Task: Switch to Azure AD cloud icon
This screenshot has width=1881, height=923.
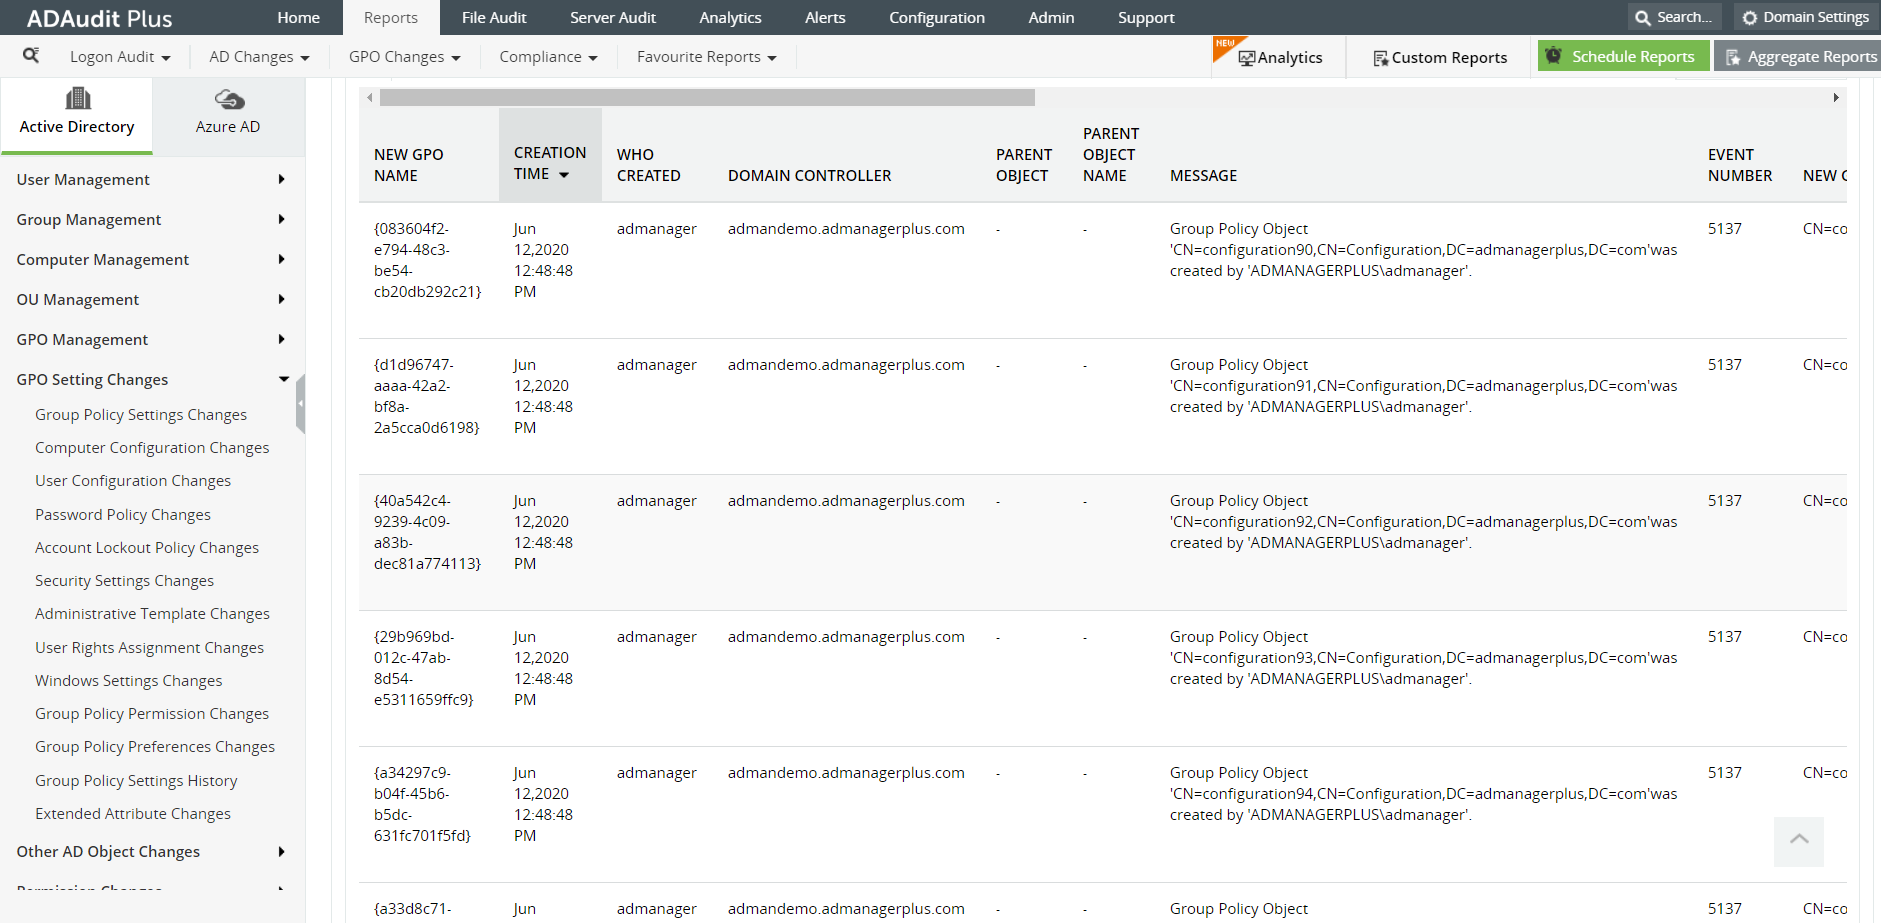Action: click(x=229, y=99)
